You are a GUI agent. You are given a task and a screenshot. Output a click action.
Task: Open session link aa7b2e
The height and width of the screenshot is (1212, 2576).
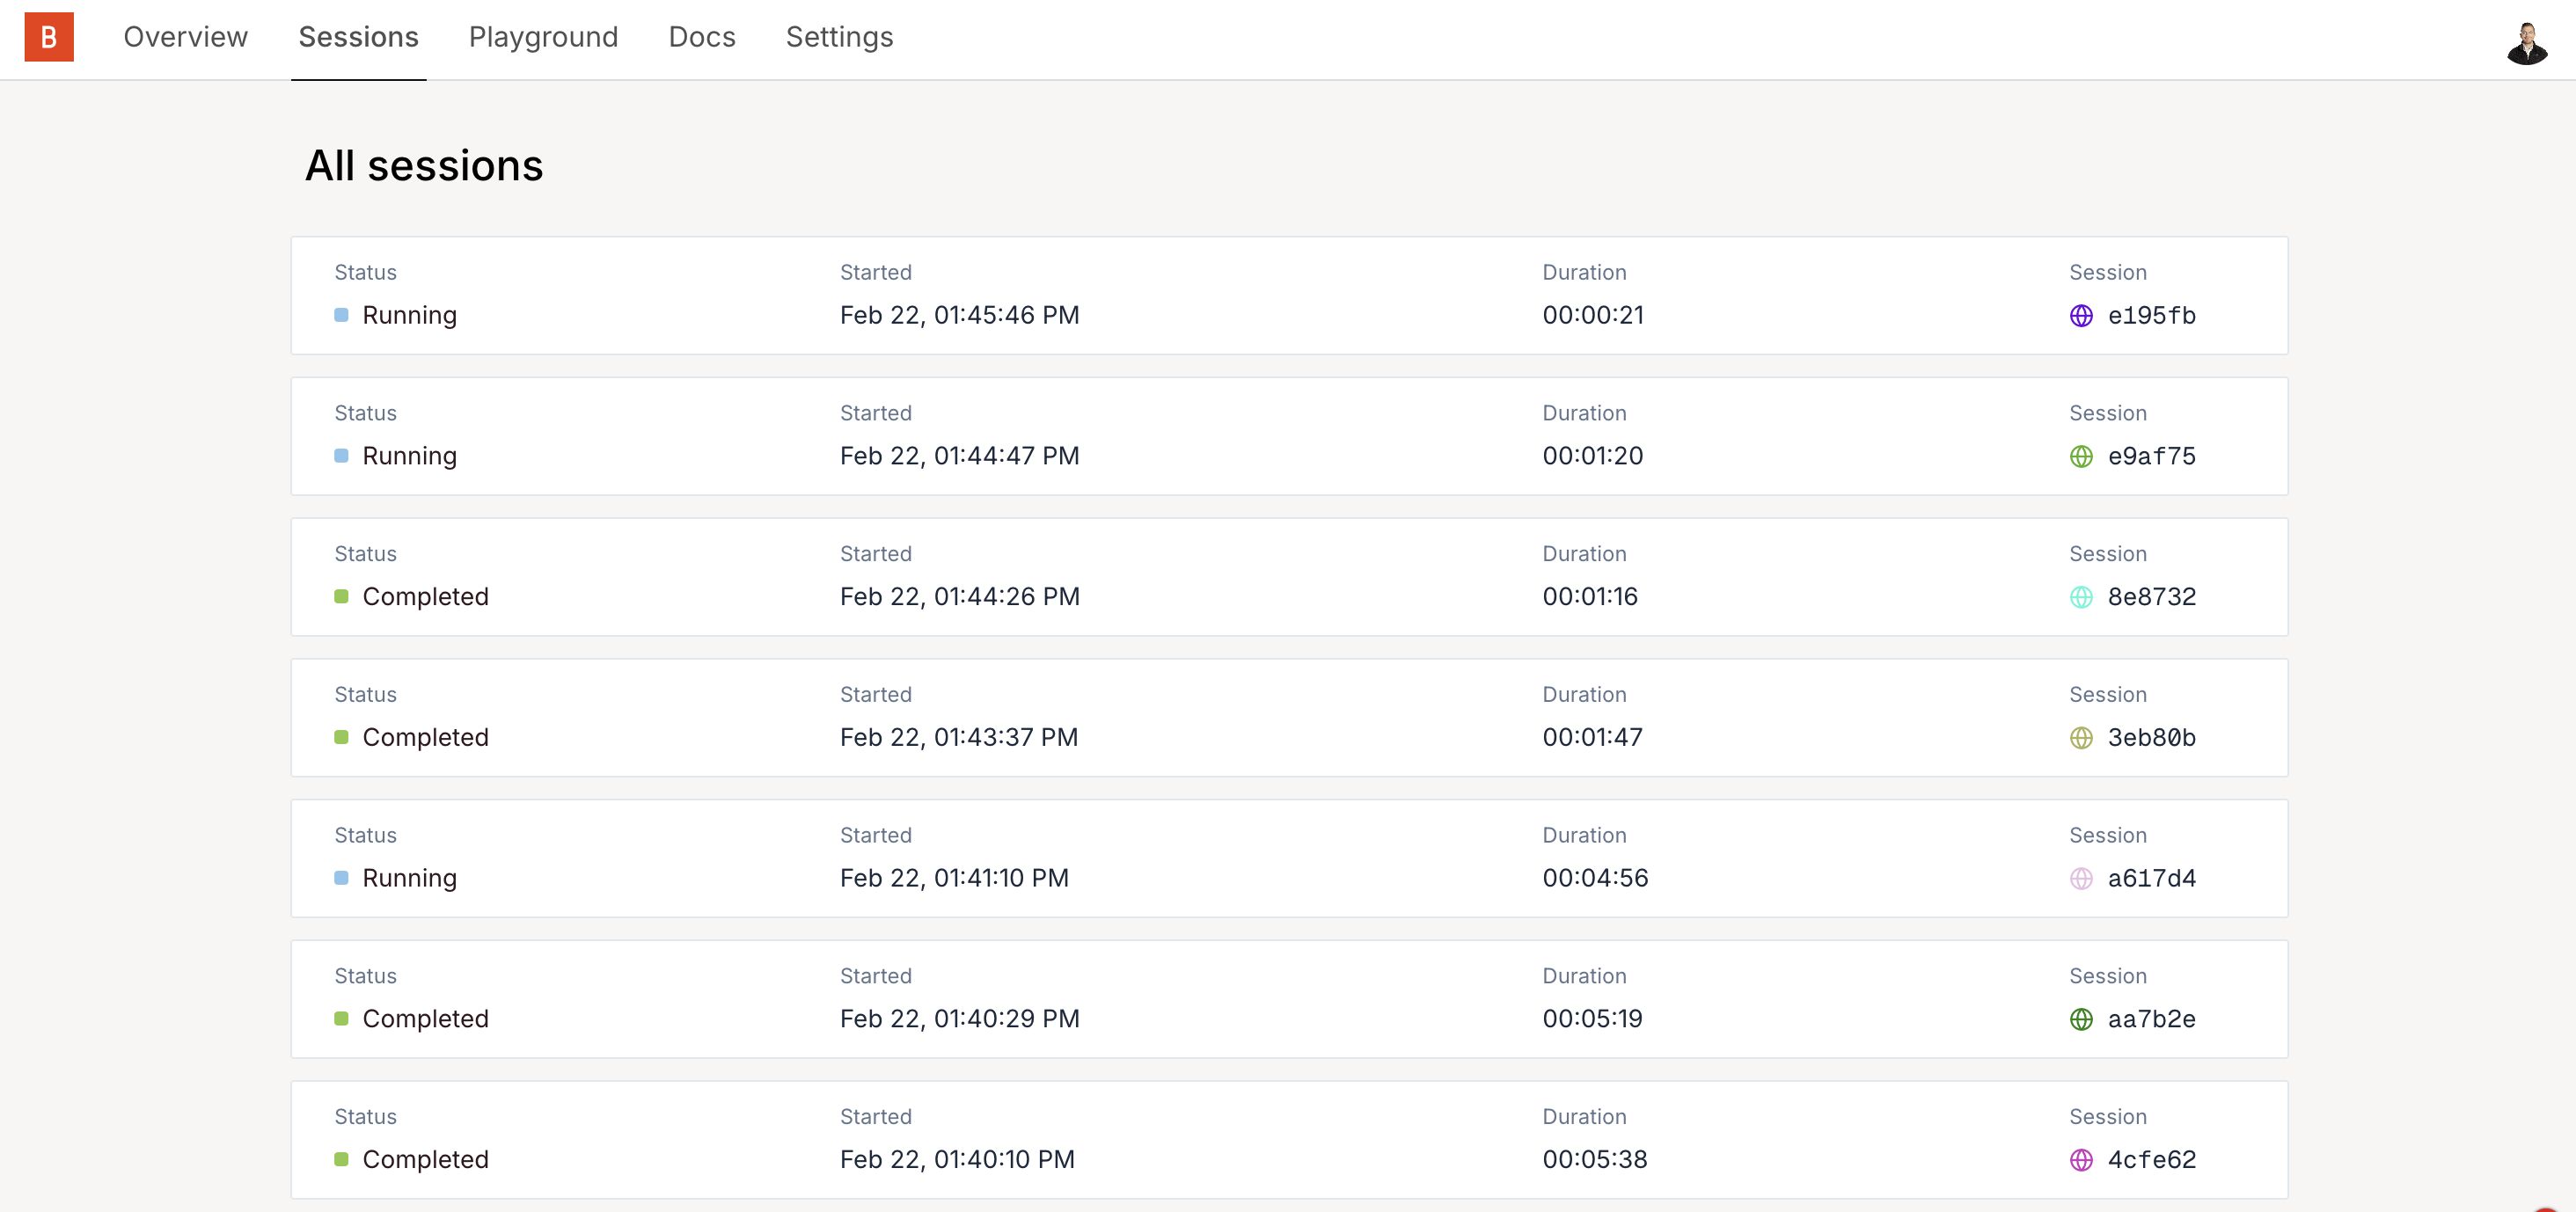[x=2151, y=1019]
